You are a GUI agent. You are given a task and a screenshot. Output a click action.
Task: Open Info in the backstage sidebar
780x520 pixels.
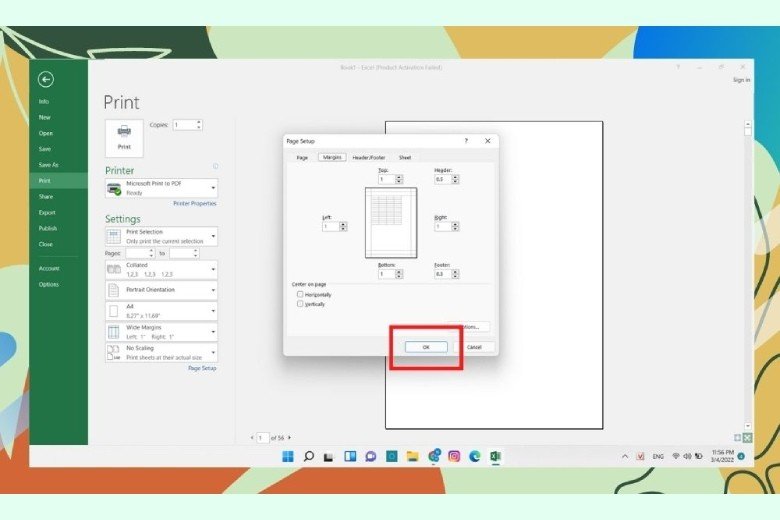(44, 102)
